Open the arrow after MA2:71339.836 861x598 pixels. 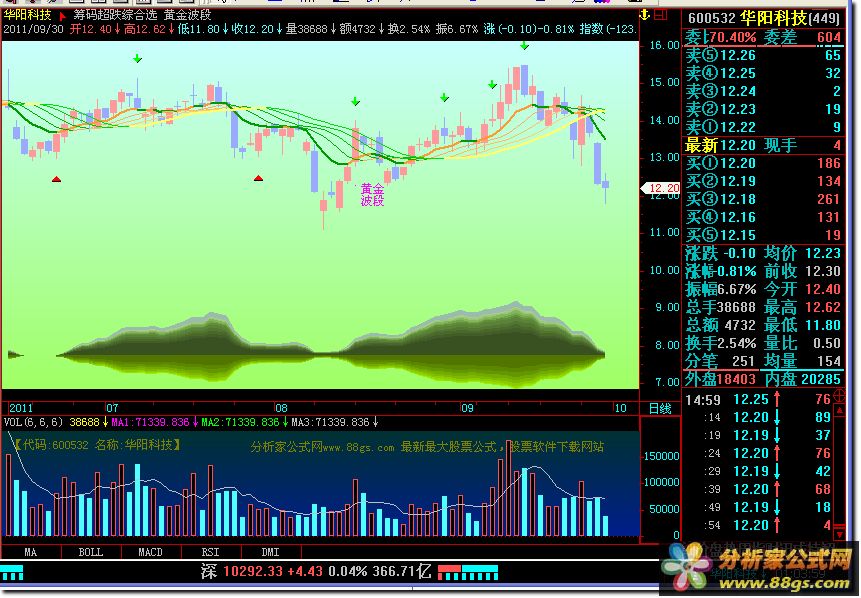coord(284,422)
